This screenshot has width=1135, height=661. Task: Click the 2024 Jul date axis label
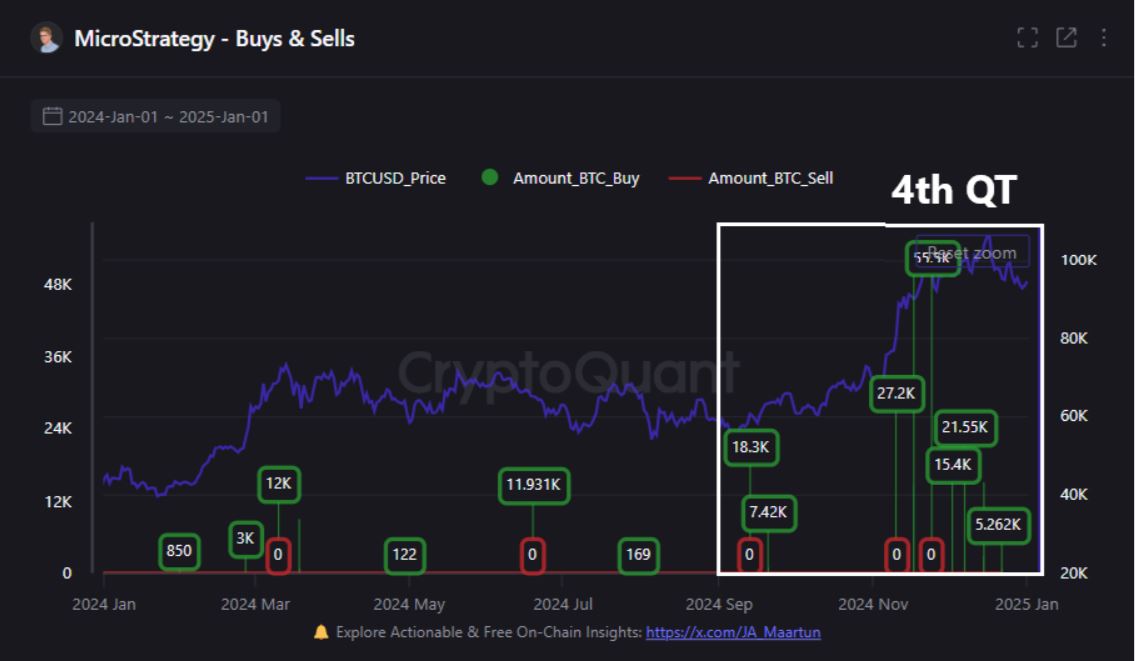click(563, 605)
